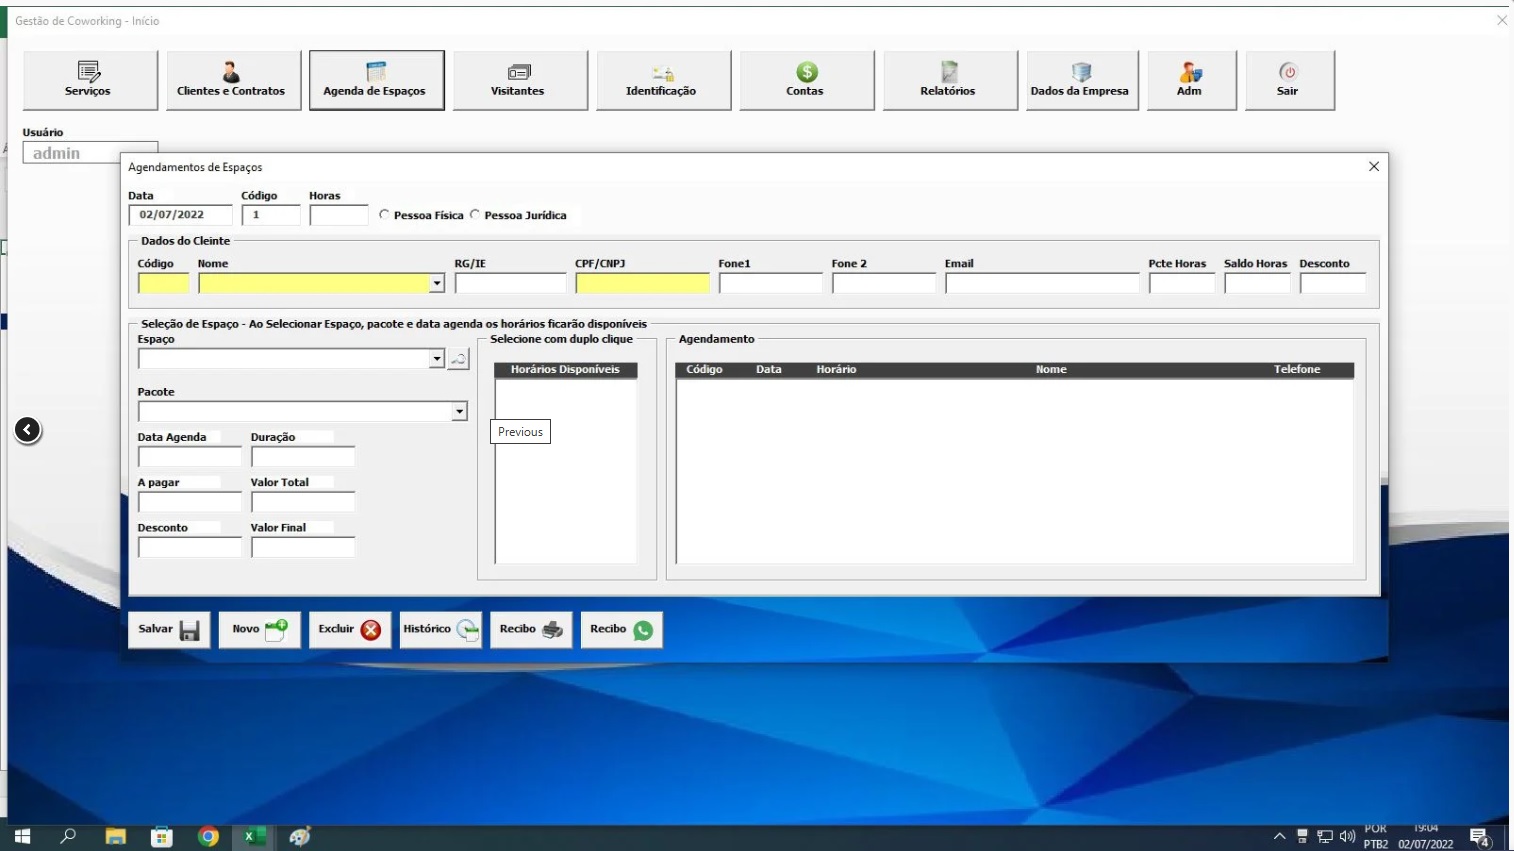Screen dimensions: 1514x851
Task: Expand the Nome dropdown arrow
Action: 437,284
